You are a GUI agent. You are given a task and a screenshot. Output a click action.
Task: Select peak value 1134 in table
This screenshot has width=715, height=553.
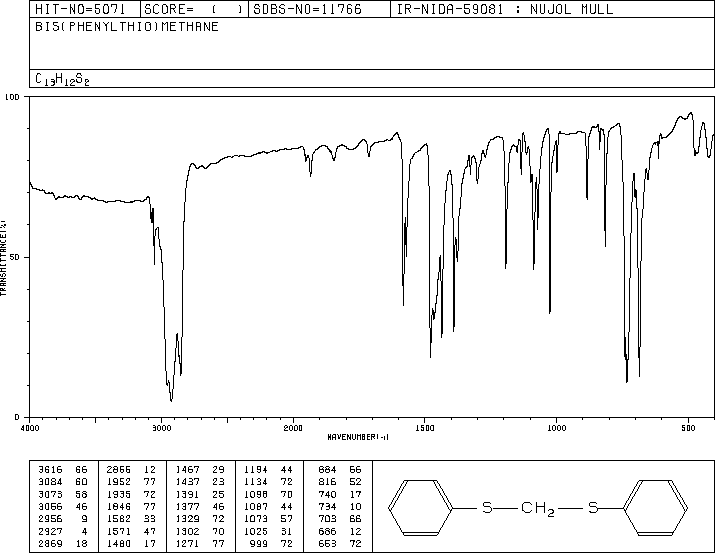coord(256,482)
